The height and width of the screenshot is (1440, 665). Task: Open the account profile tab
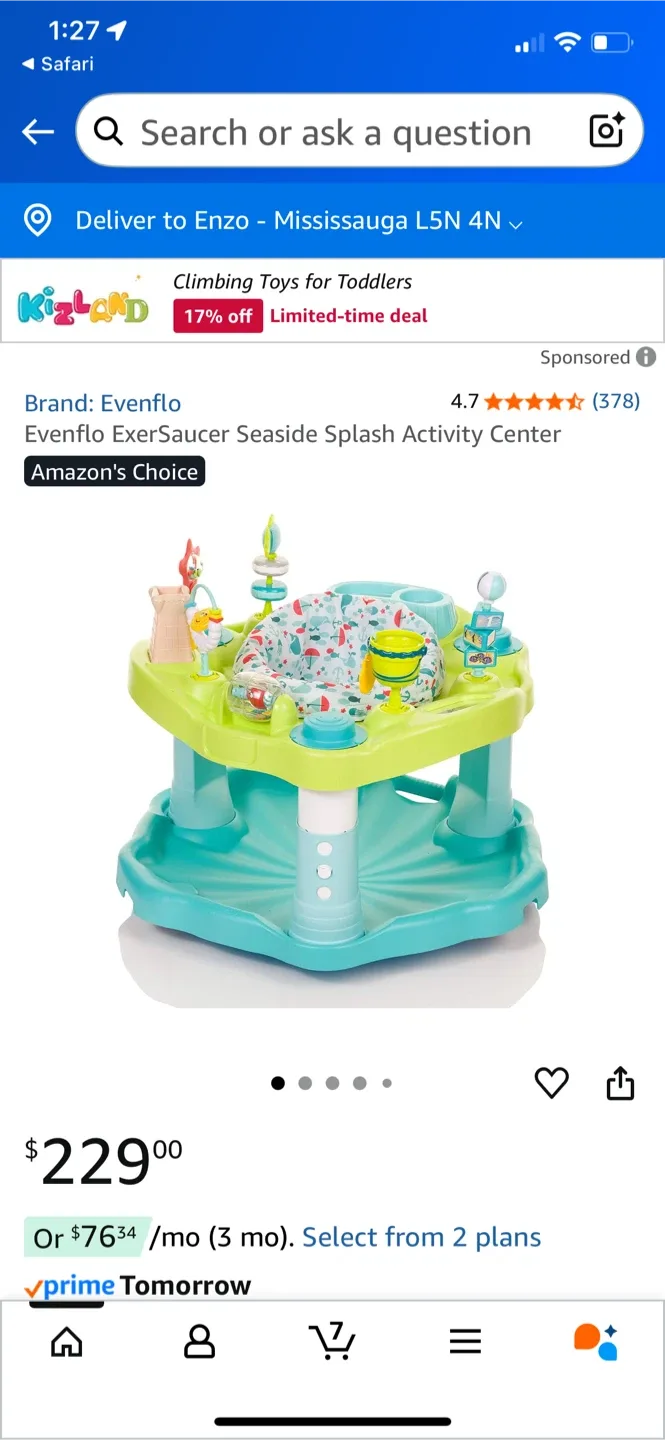click(200, 1342)
